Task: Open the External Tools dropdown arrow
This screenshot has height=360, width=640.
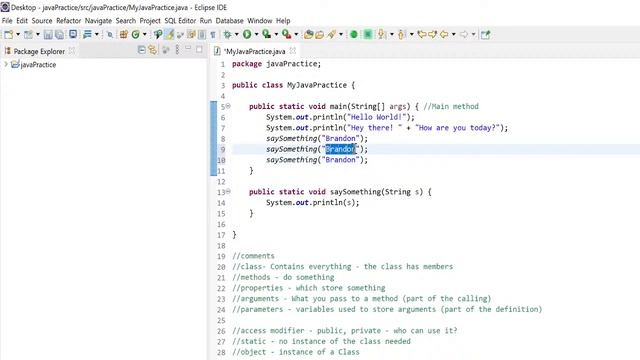Action: click(x=296, y=35)
